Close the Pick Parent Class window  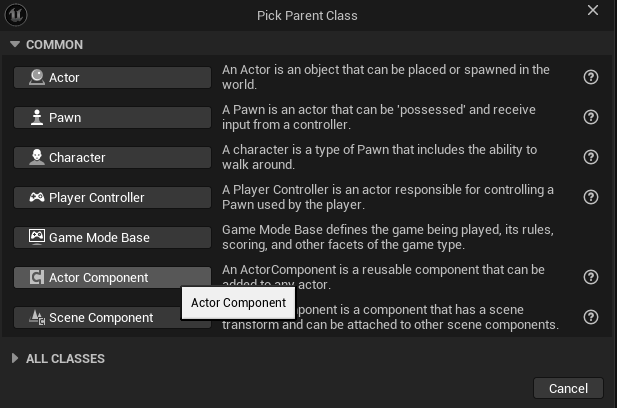click(x=593, y=12)
